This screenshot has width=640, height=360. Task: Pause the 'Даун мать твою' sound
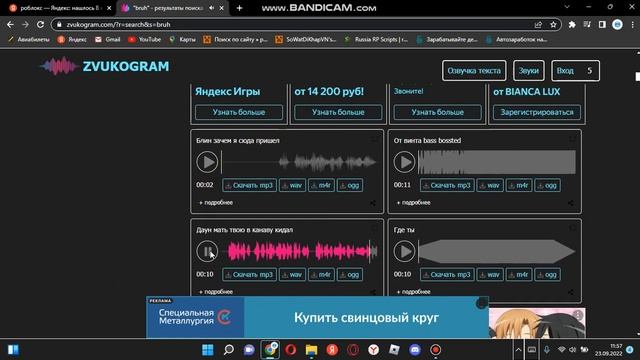(207, 251)
